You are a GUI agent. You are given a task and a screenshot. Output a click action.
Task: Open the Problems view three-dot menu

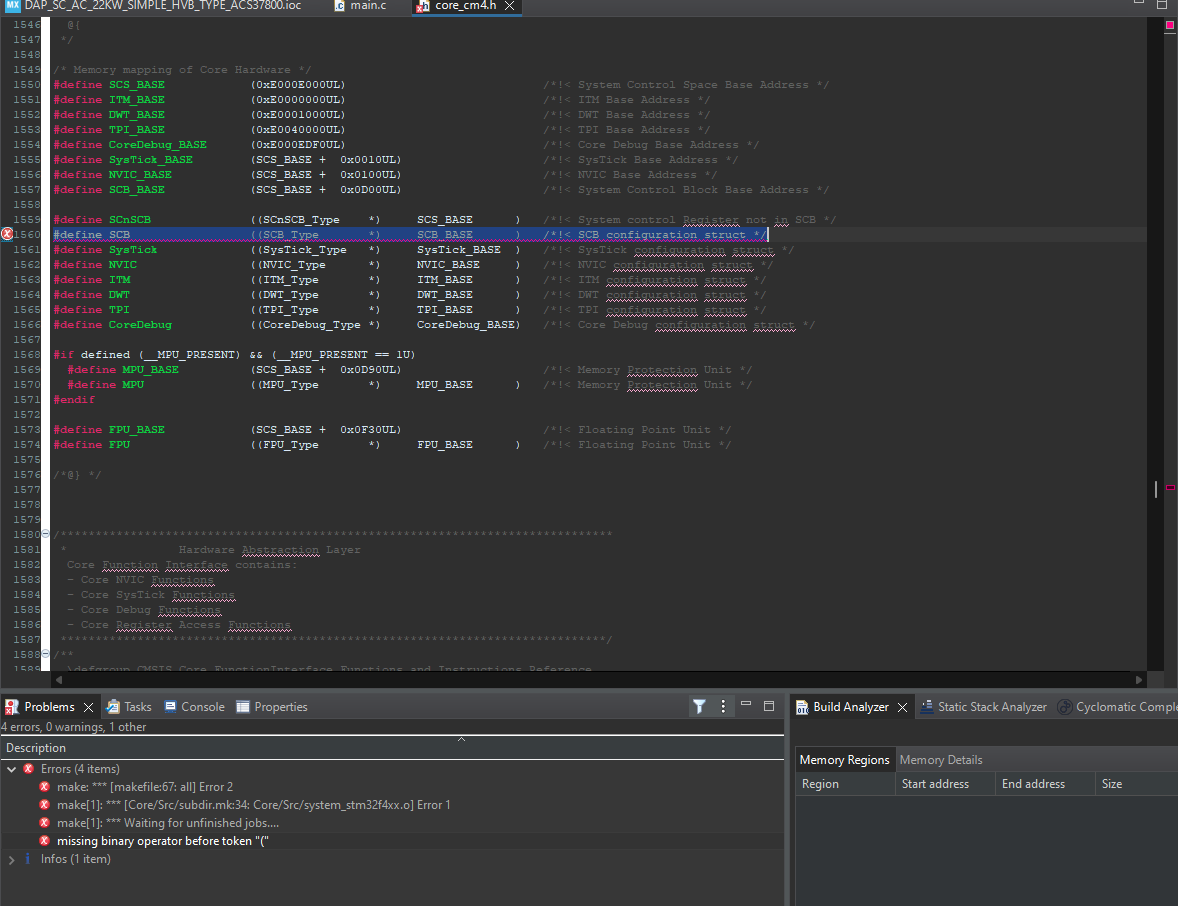coord(723,707)
